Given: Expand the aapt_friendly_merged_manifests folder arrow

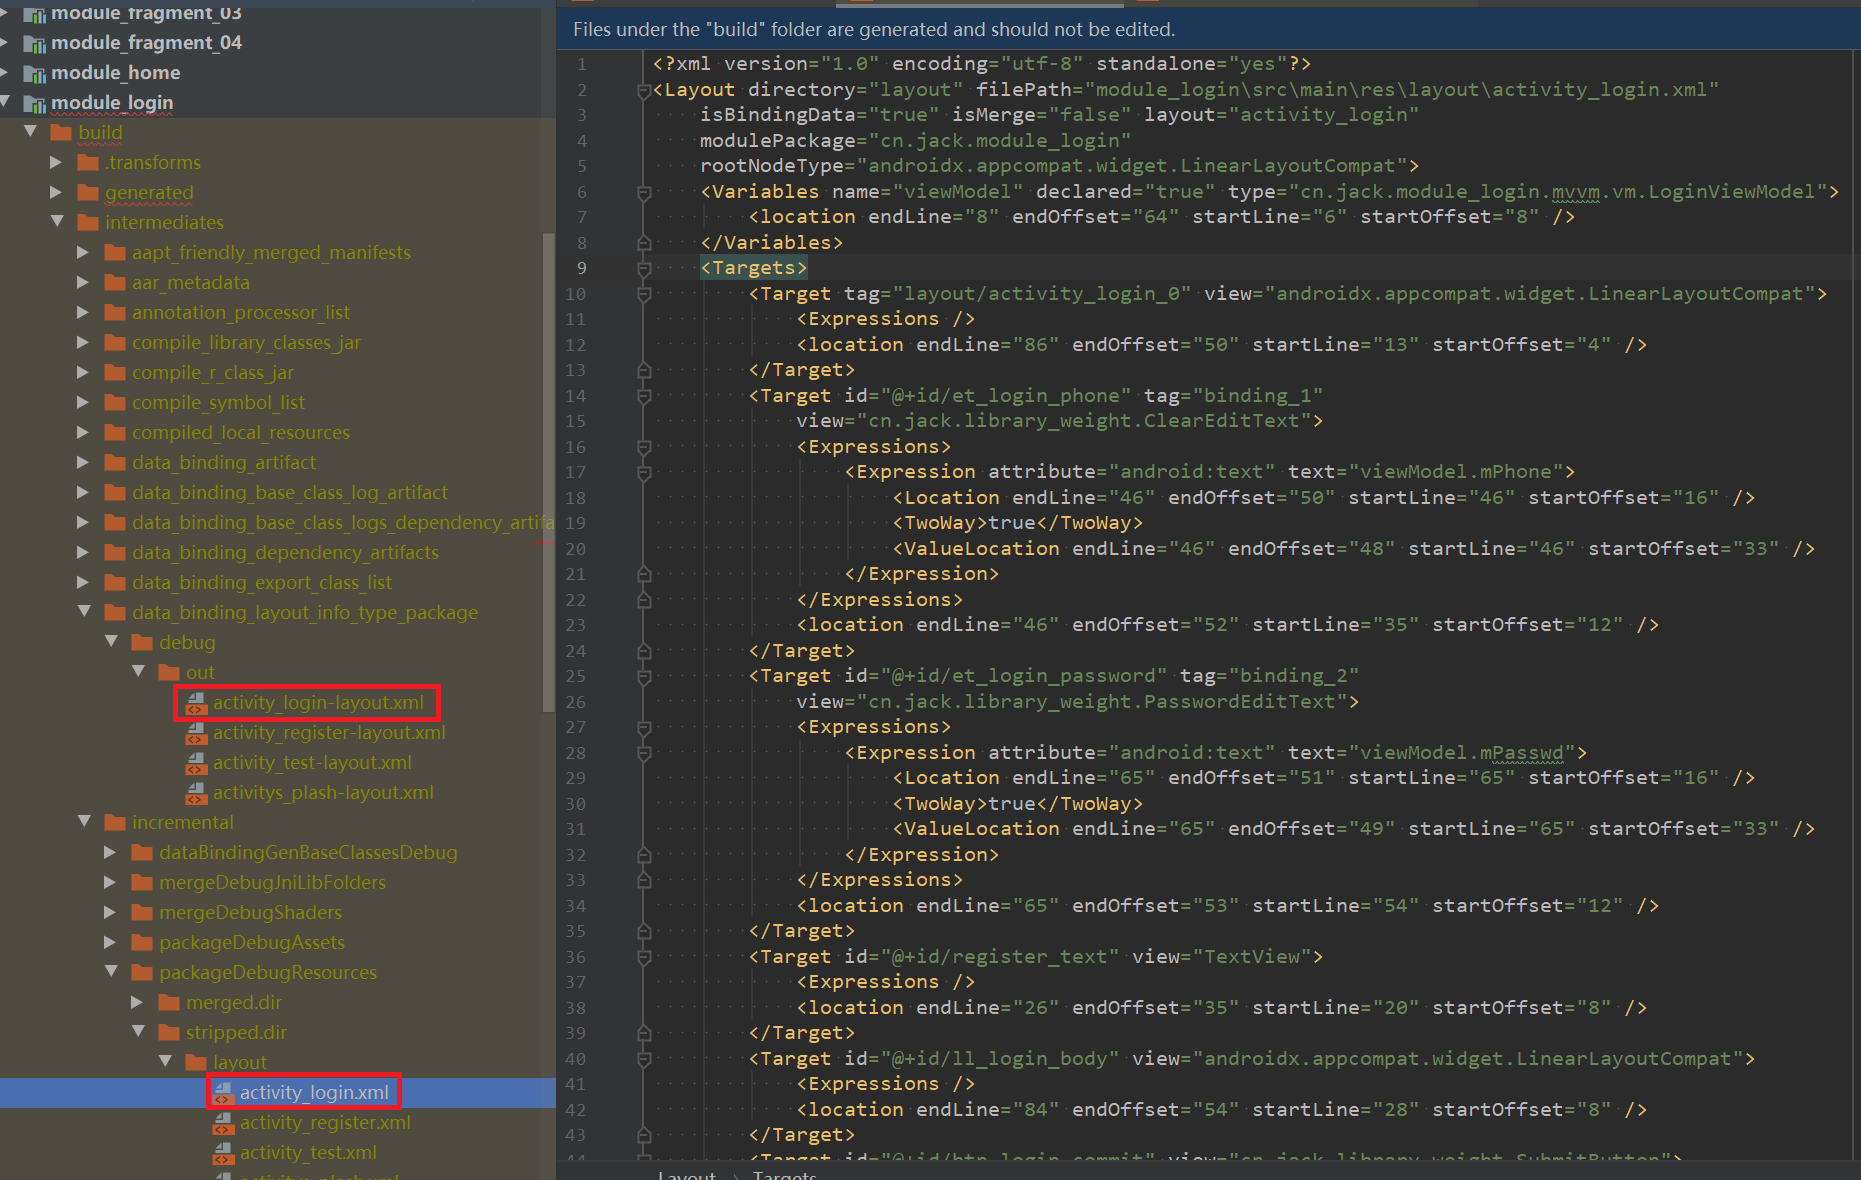Looking at the screenshot, I should coord(84,252).
